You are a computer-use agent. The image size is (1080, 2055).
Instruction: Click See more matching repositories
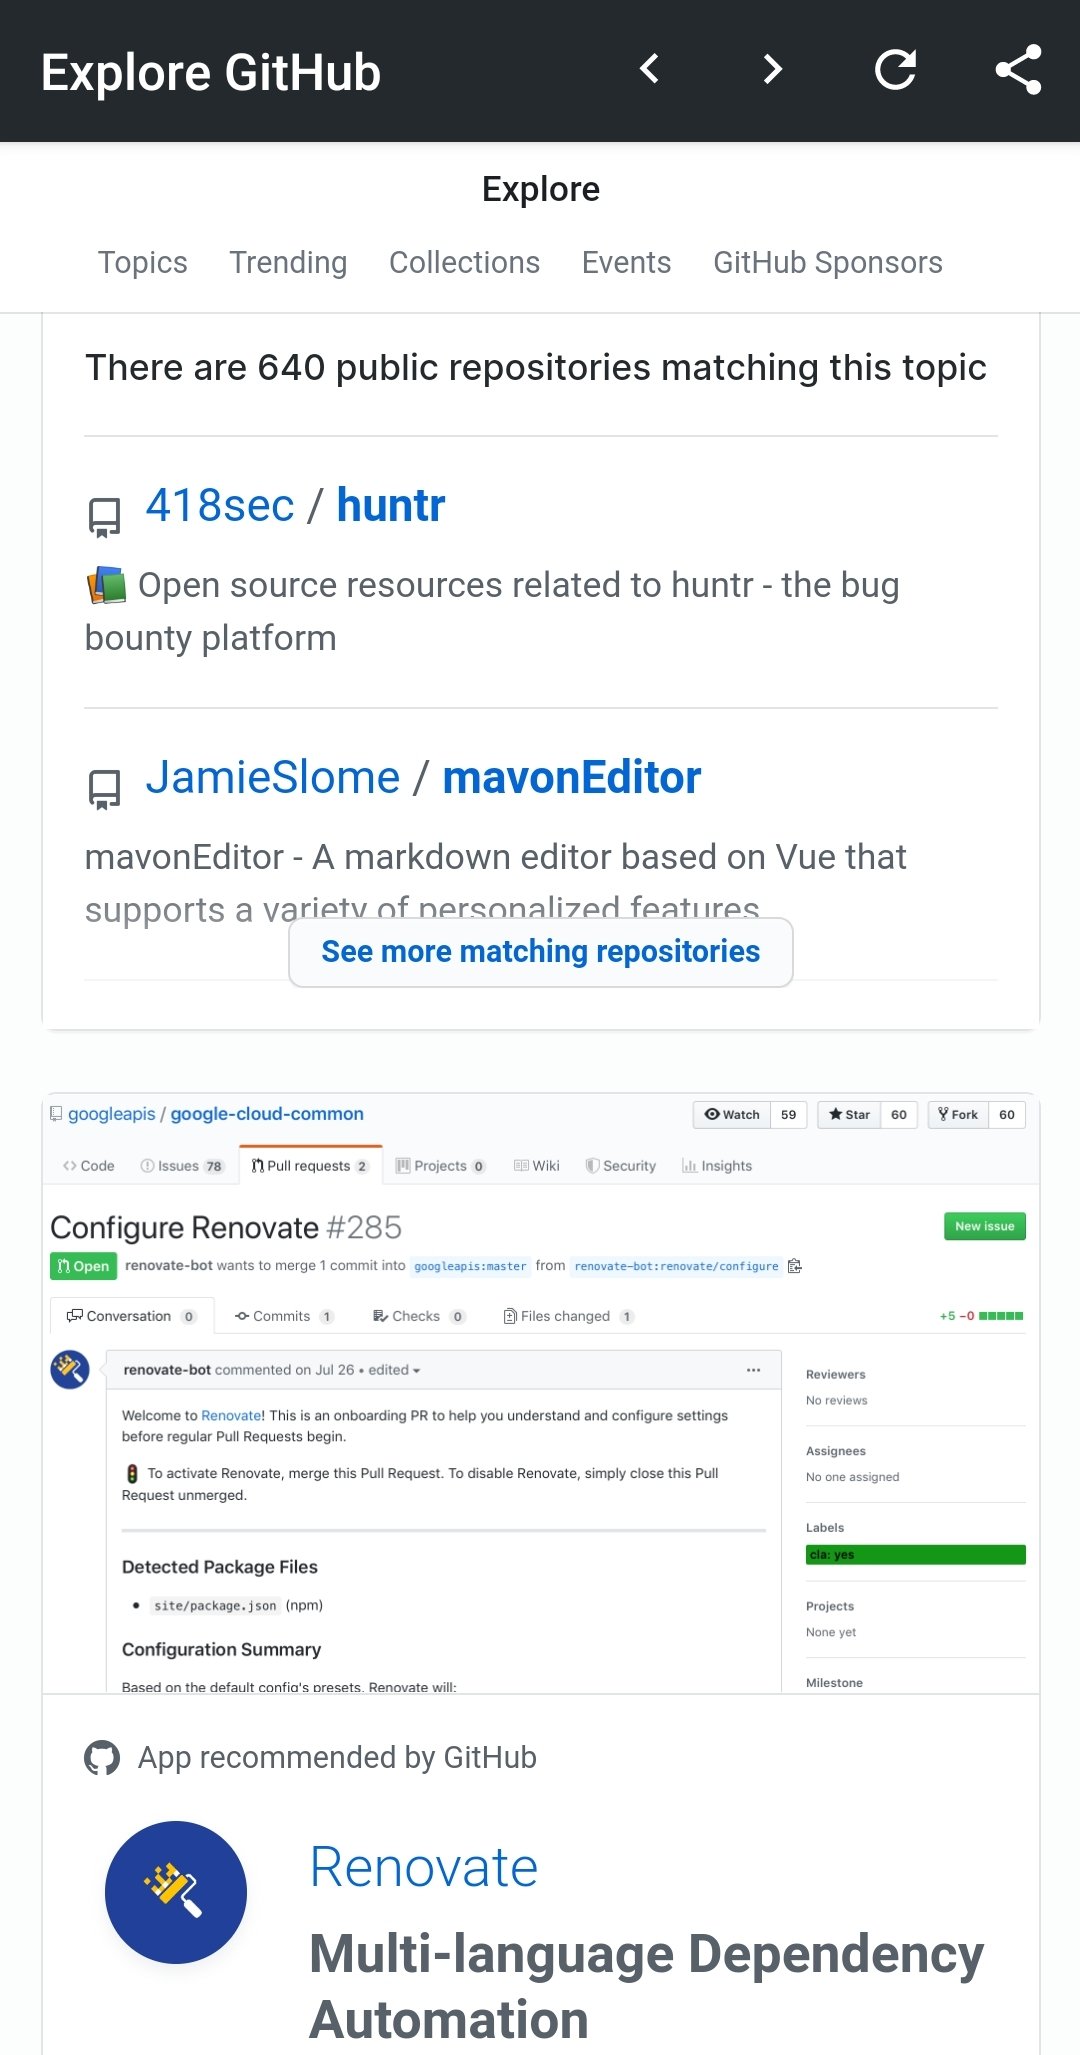click(541, 952)
